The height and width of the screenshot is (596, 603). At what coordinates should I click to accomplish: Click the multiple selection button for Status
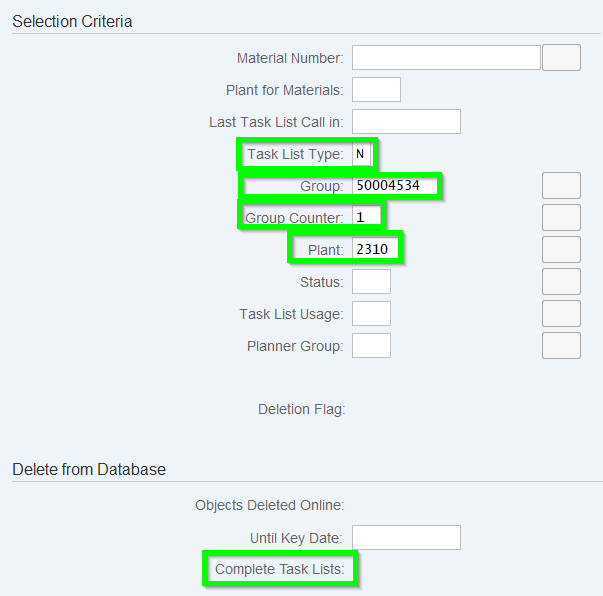pyautogui.click(x=561, y=282)
